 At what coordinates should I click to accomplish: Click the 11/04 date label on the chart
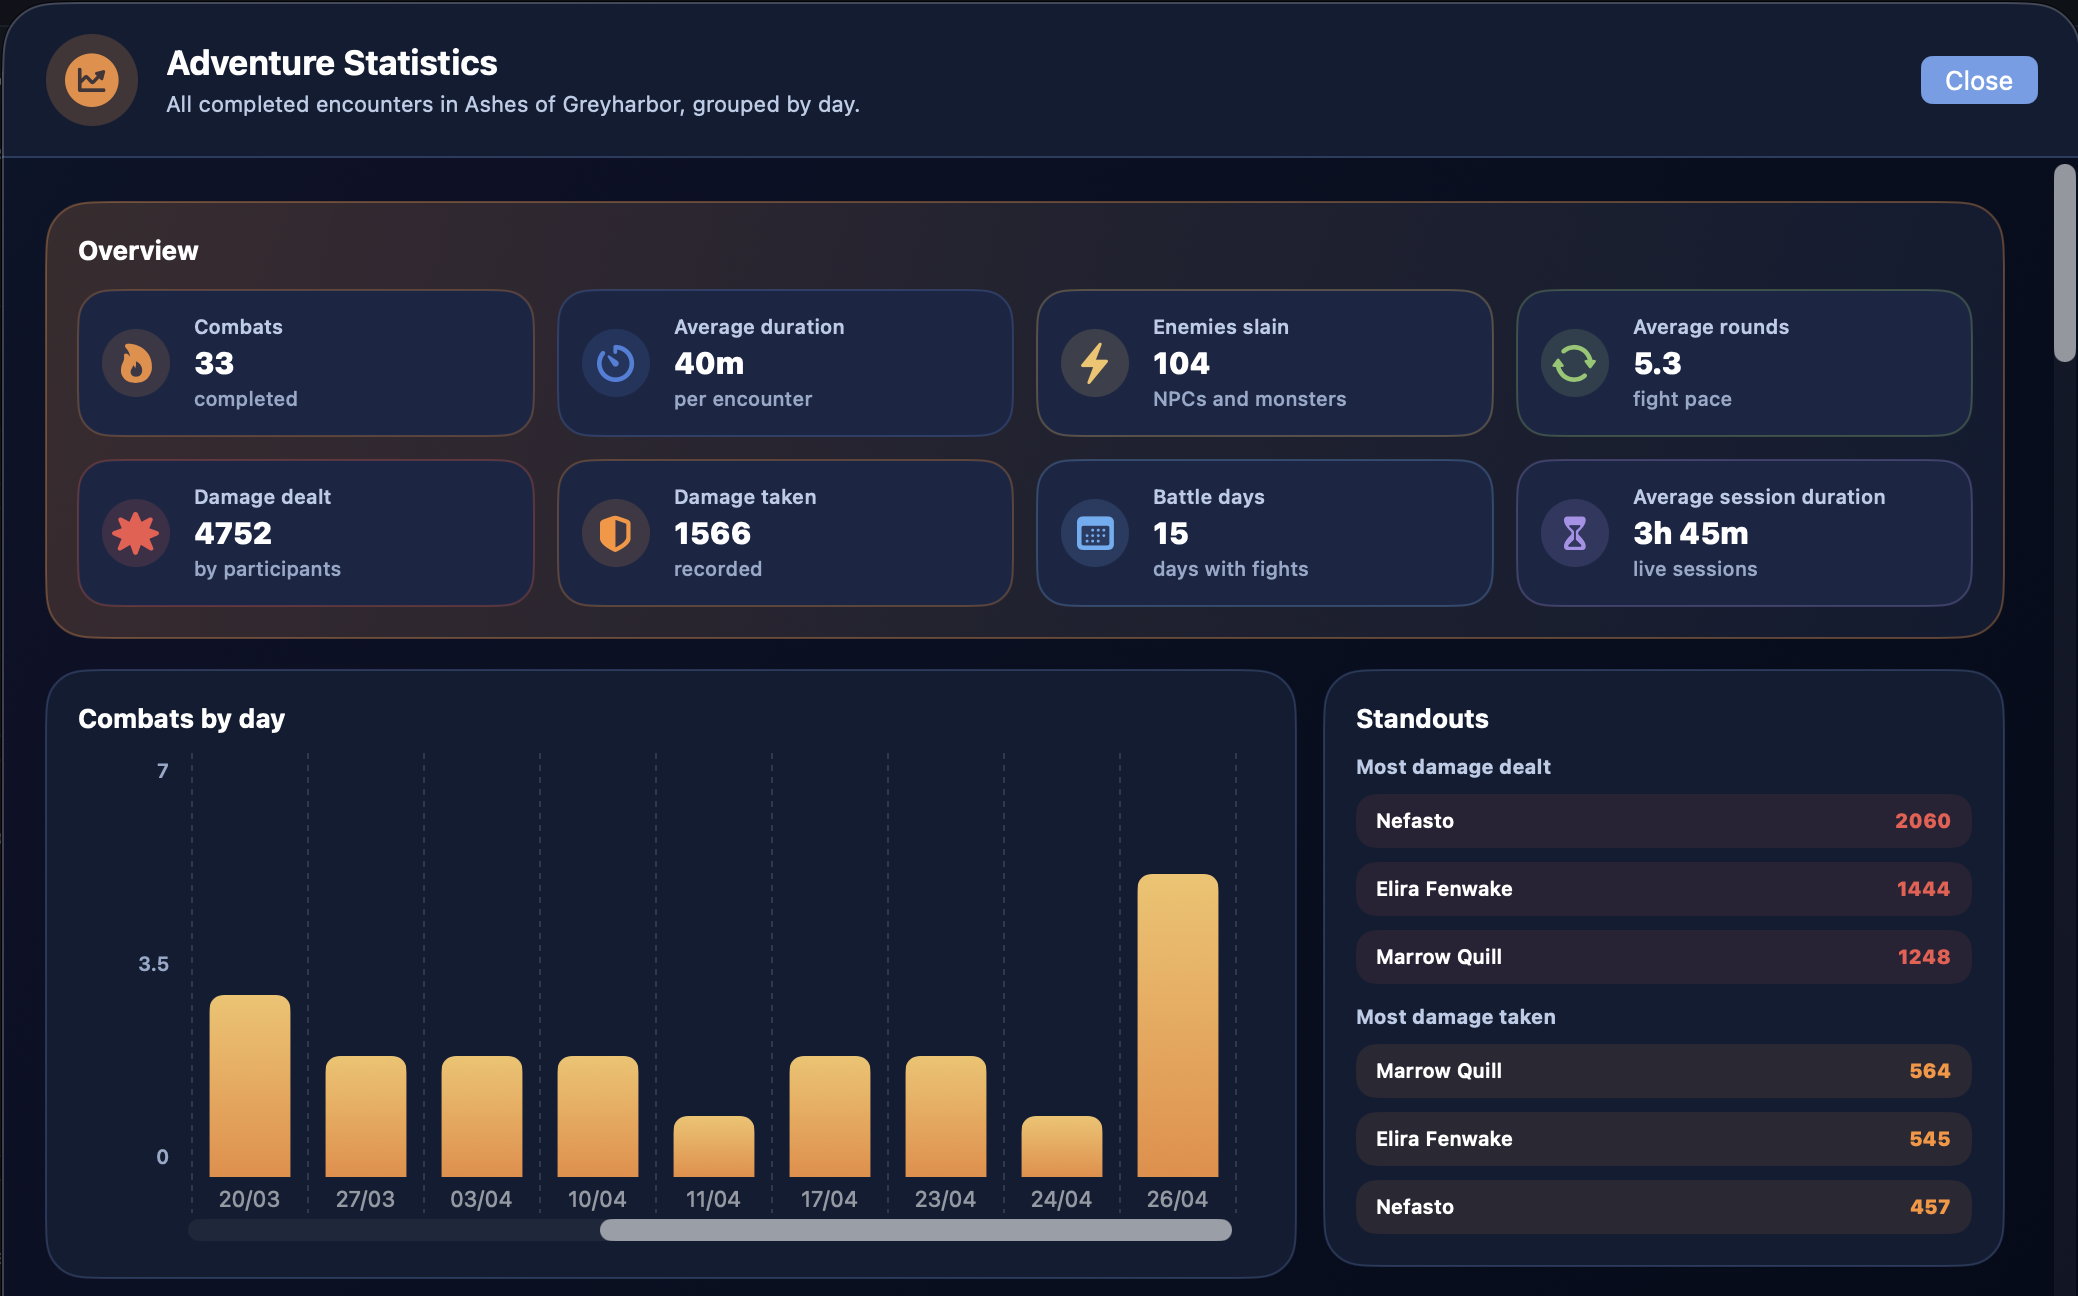[x=713, y=1199]
